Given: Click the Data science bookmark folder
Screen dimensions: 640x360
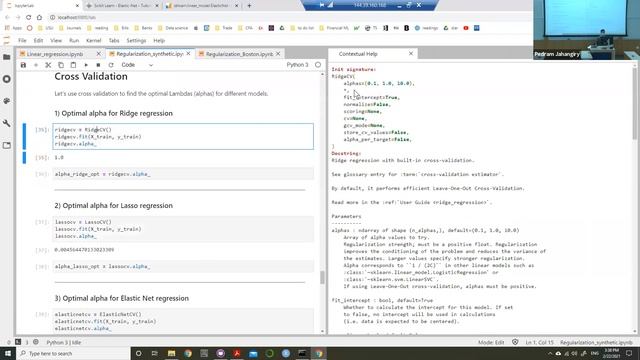Looking at the screenshot, I should [173, 28].
